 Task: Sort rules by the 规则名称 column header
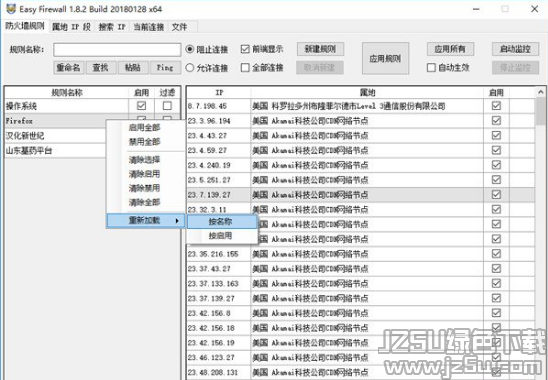[x=66, y=93]
